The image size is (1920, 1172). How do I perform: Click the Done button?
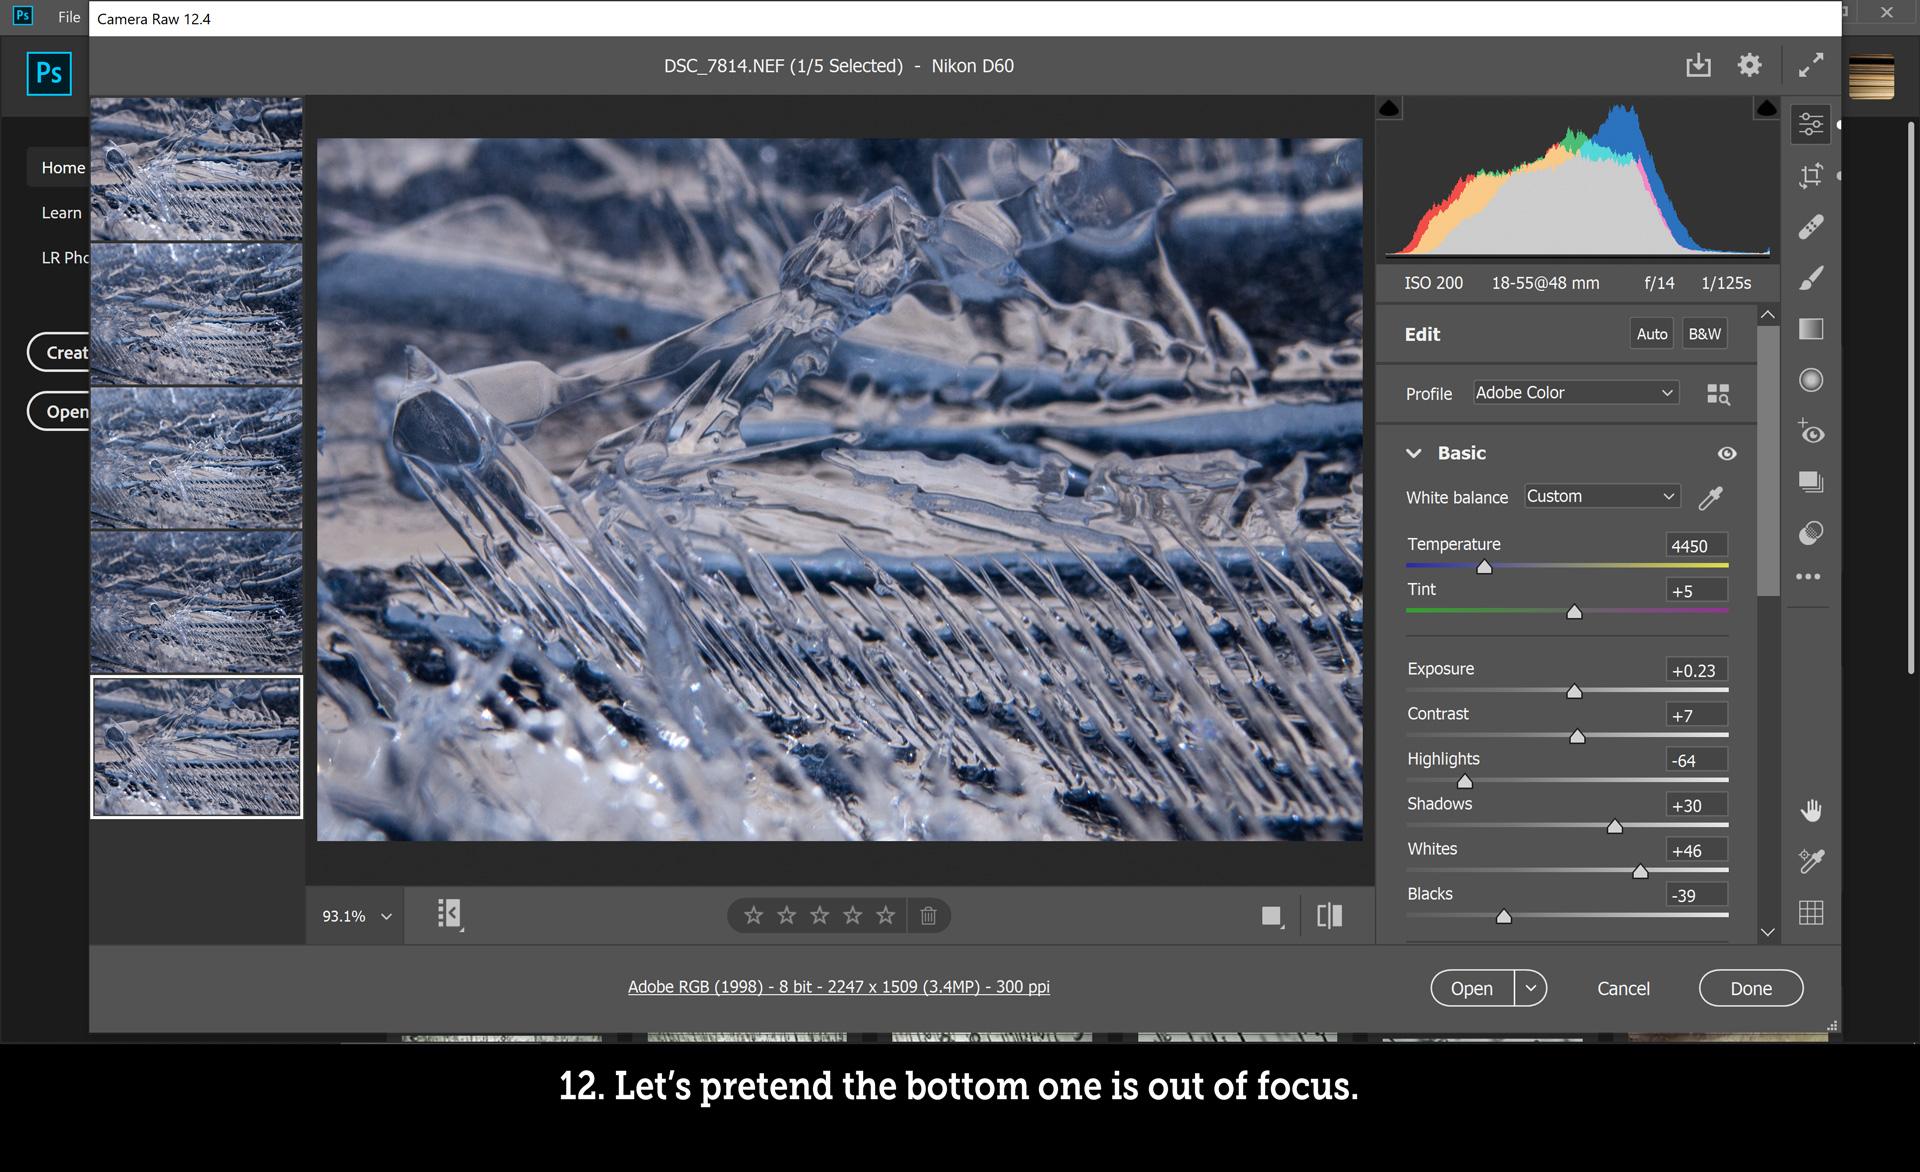[x=1751, y=987]
